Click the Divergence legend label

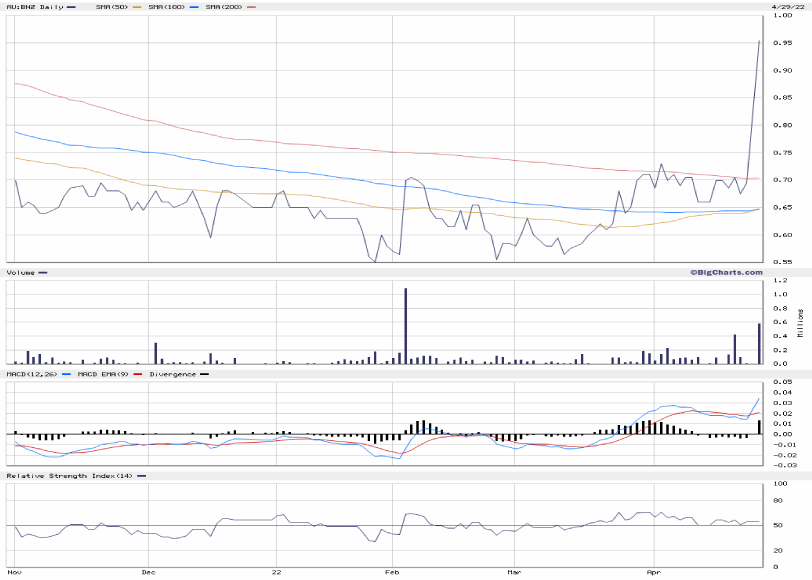(171, 374)
